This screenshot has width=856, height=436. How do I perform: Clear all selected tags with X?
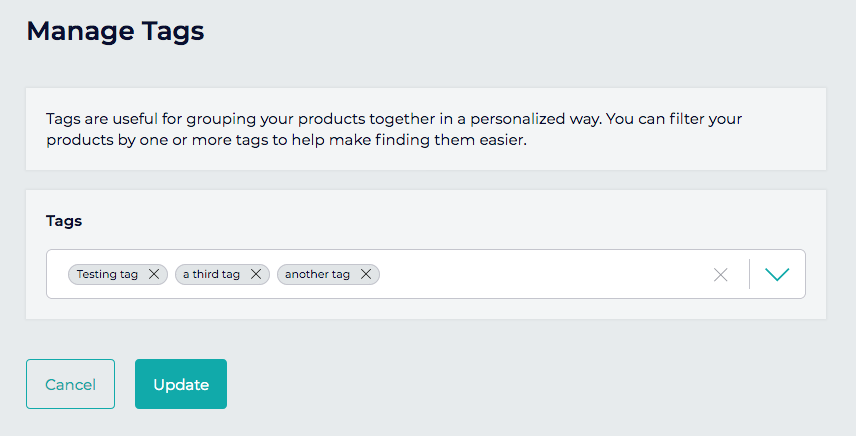720,274
